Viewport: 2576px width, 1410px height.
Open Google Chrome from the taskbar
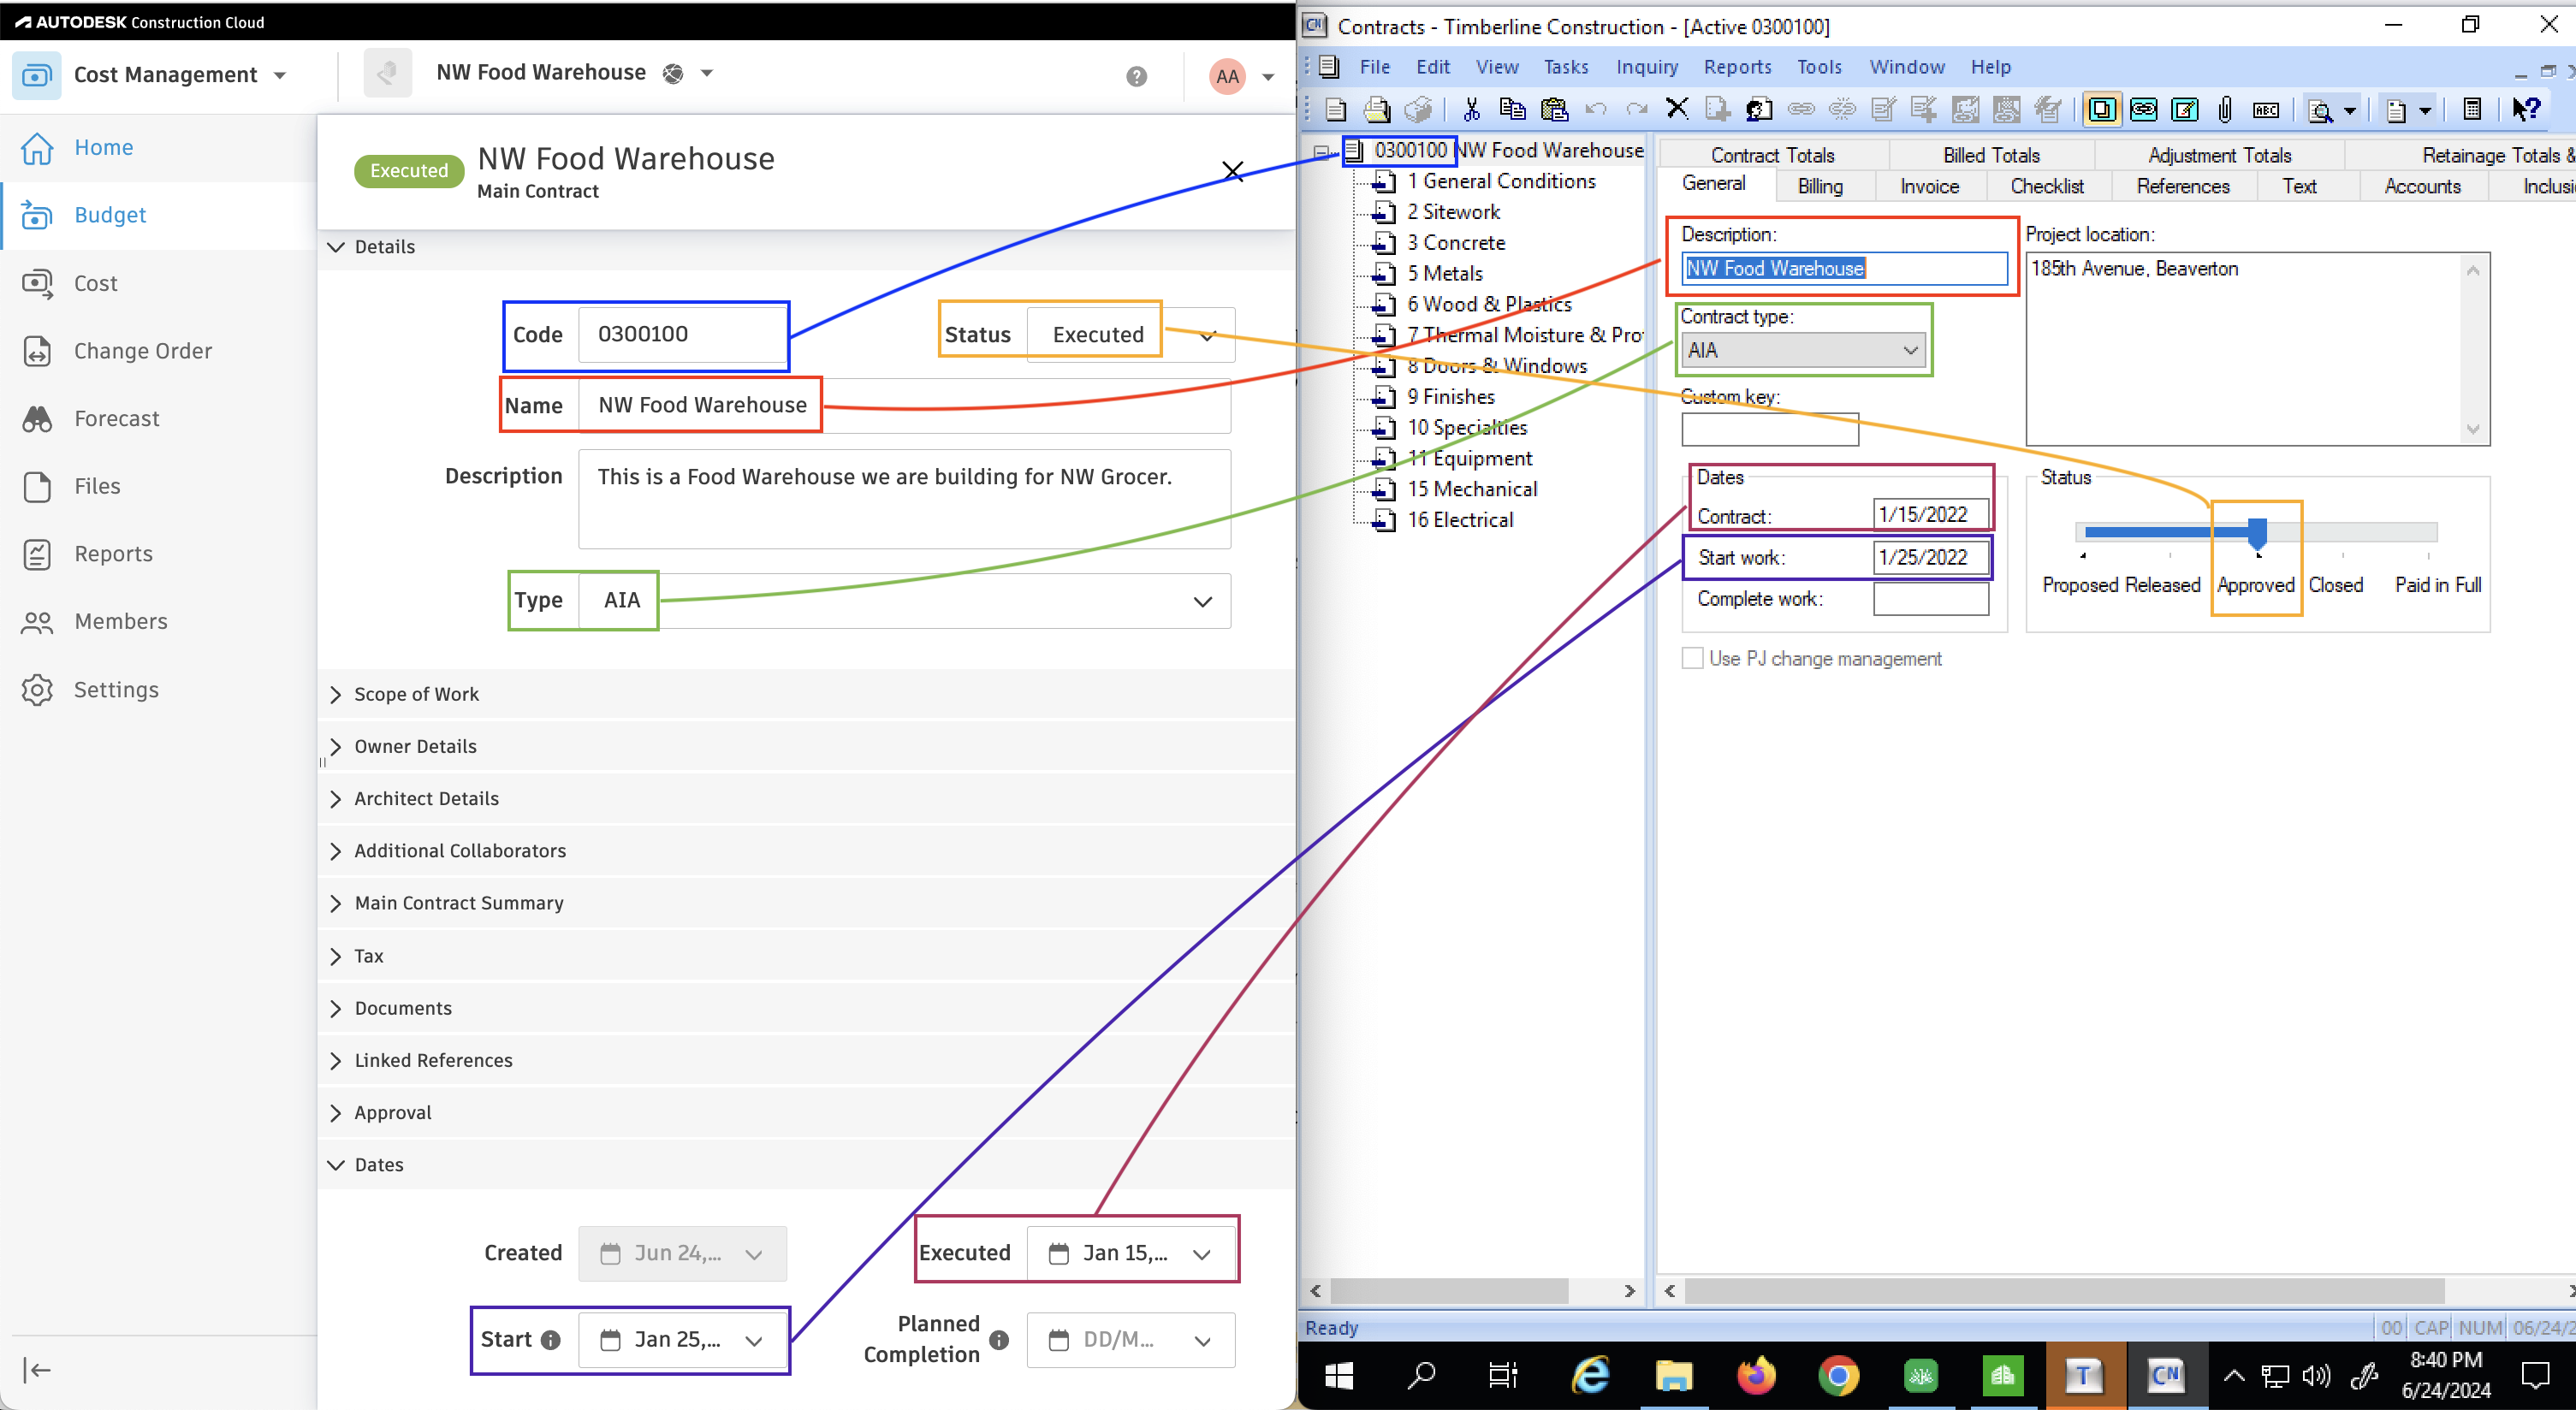point(1838,1376)
